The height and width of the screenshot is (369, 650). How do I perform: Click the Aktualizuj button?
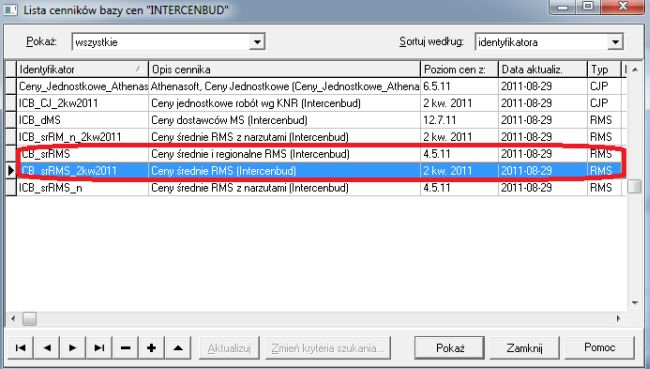229,347
